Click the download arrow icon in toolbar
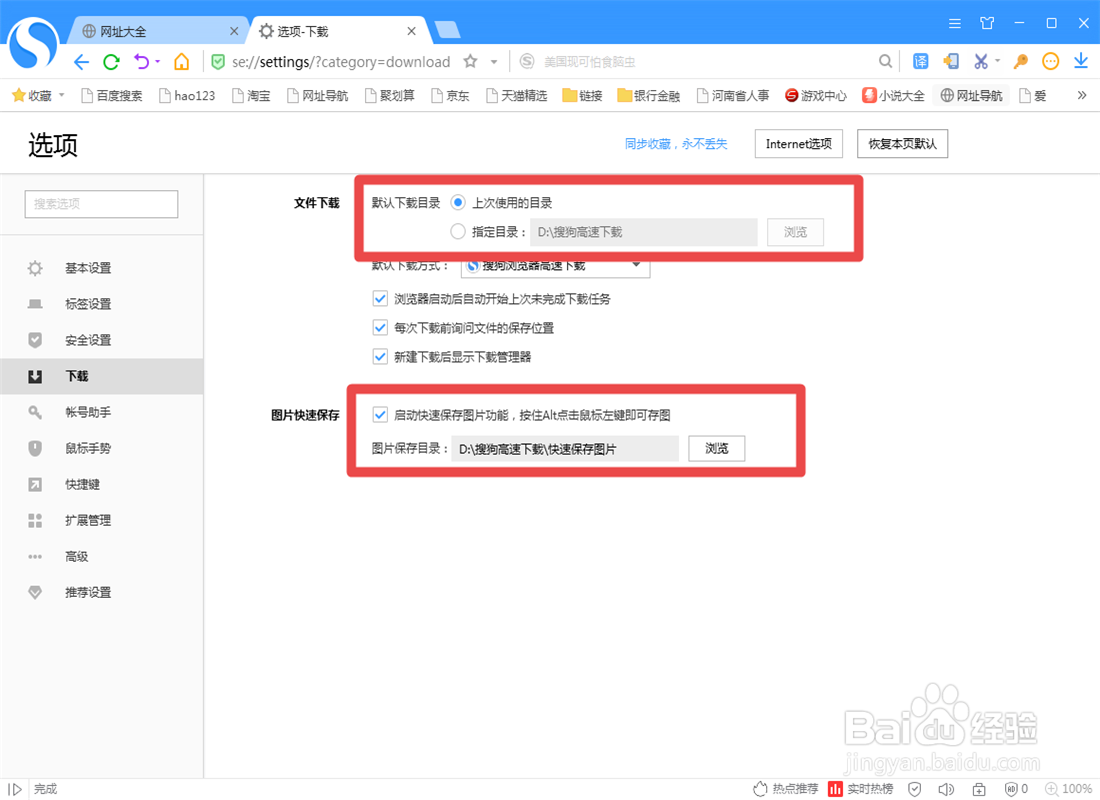1100x800 pixels. point(1080,60)
